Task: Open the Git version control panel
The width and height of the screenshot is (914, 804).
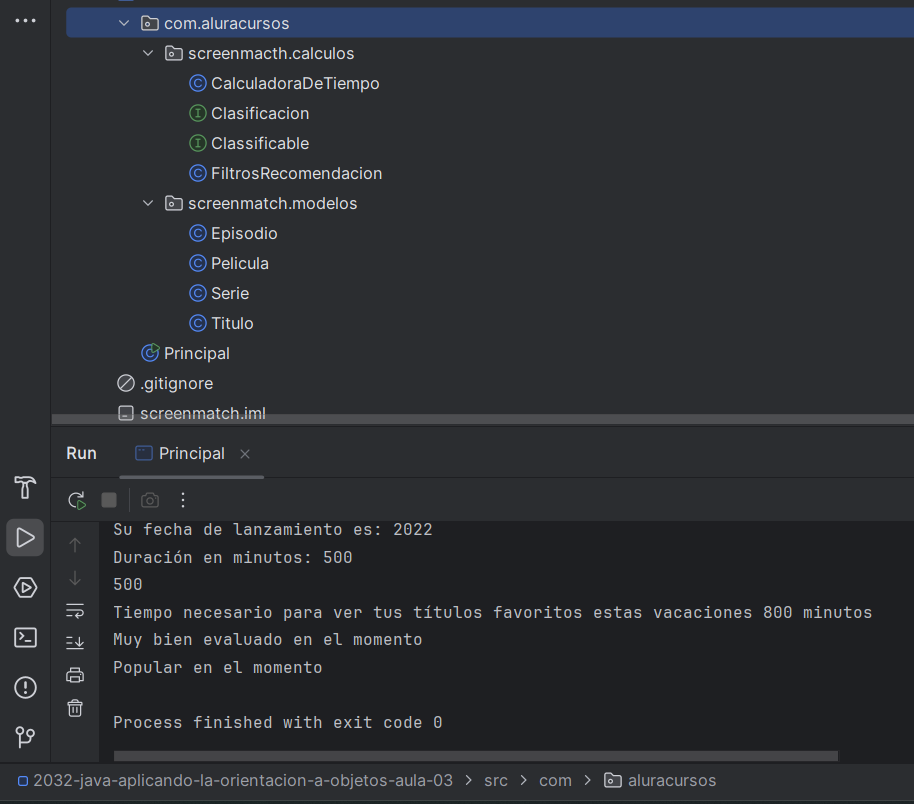Action: (25, 737)
